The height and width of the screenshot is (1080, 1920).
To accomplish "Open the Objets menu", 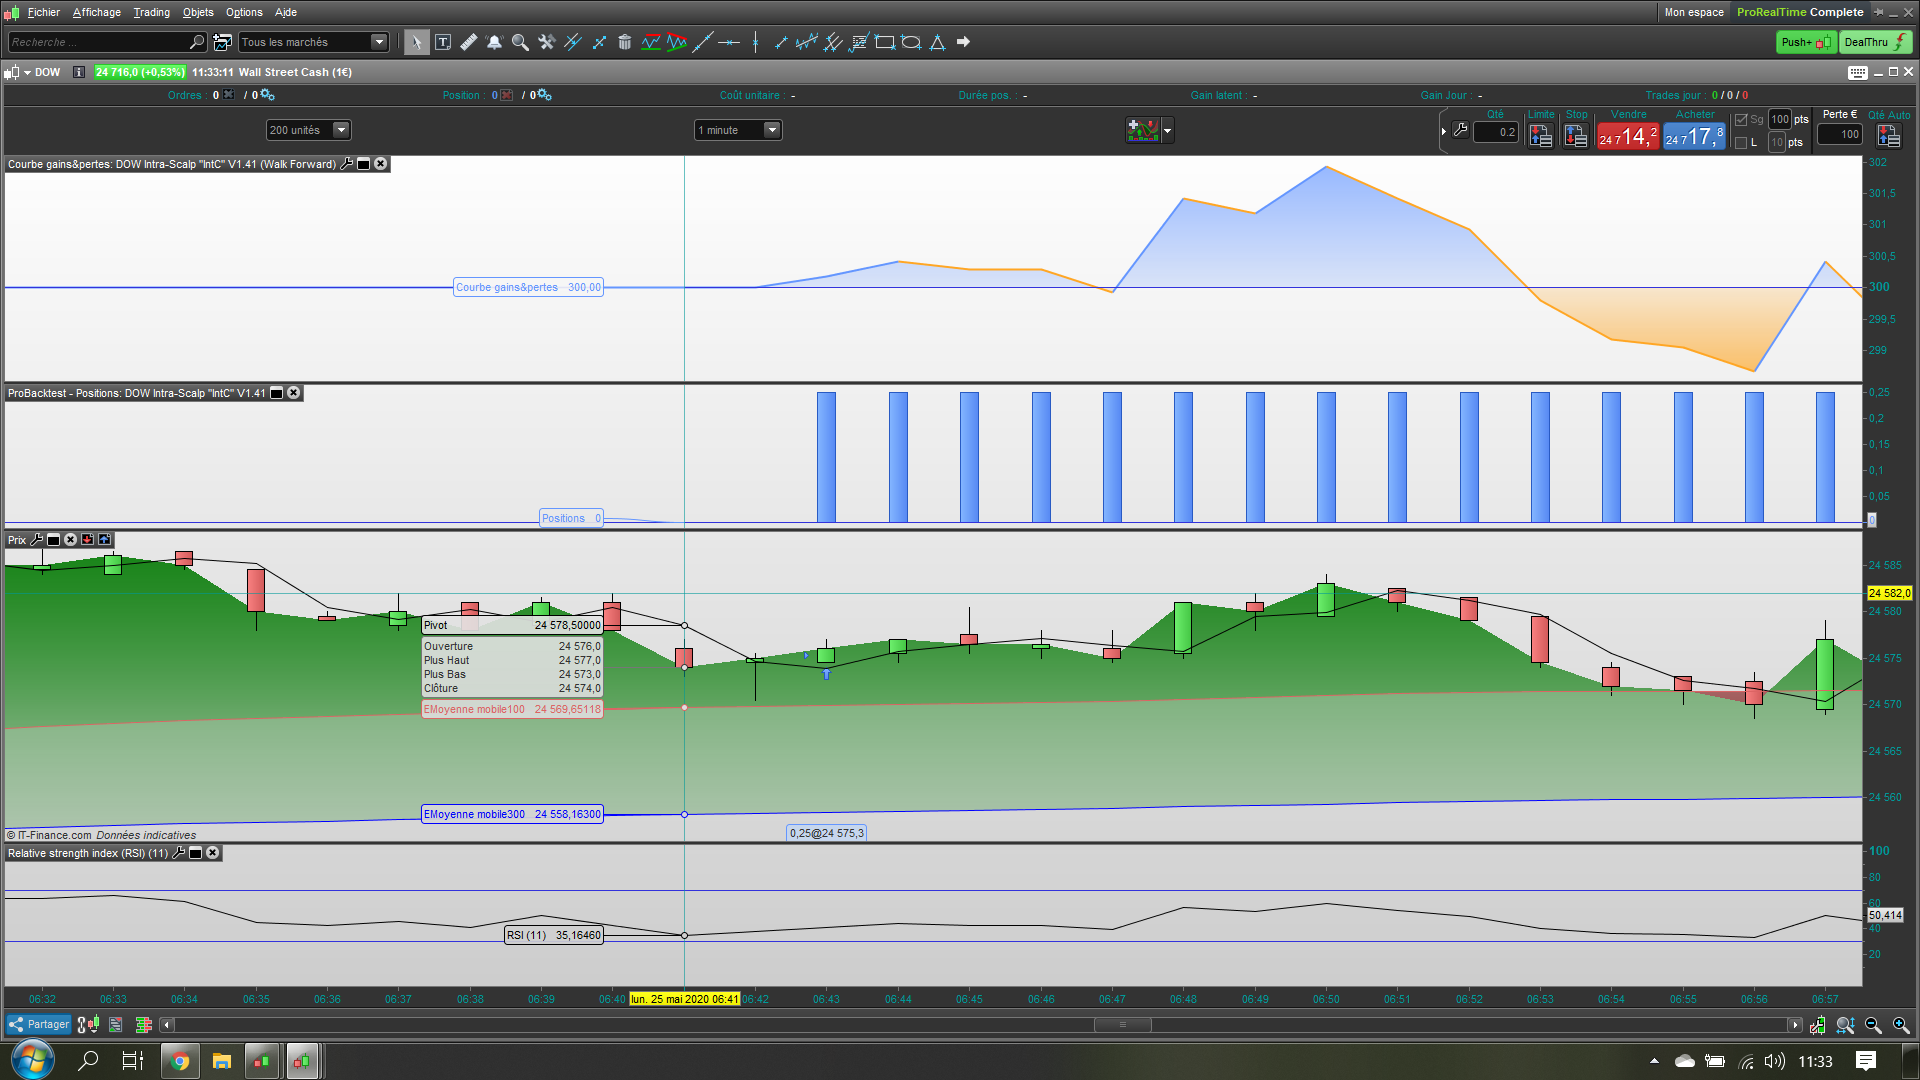I will [198, 12].
